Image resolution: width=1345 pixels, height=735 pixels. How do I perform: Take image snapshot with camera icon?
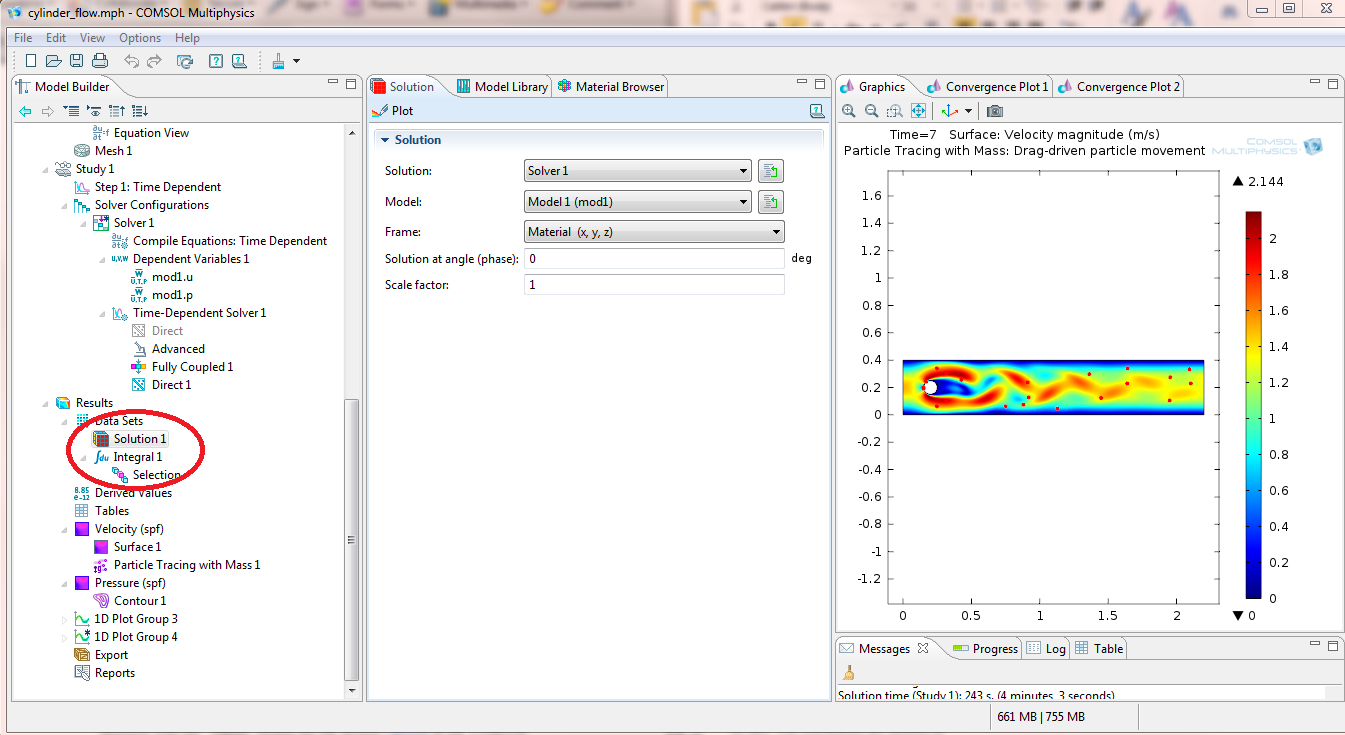(x=994, y=111)
